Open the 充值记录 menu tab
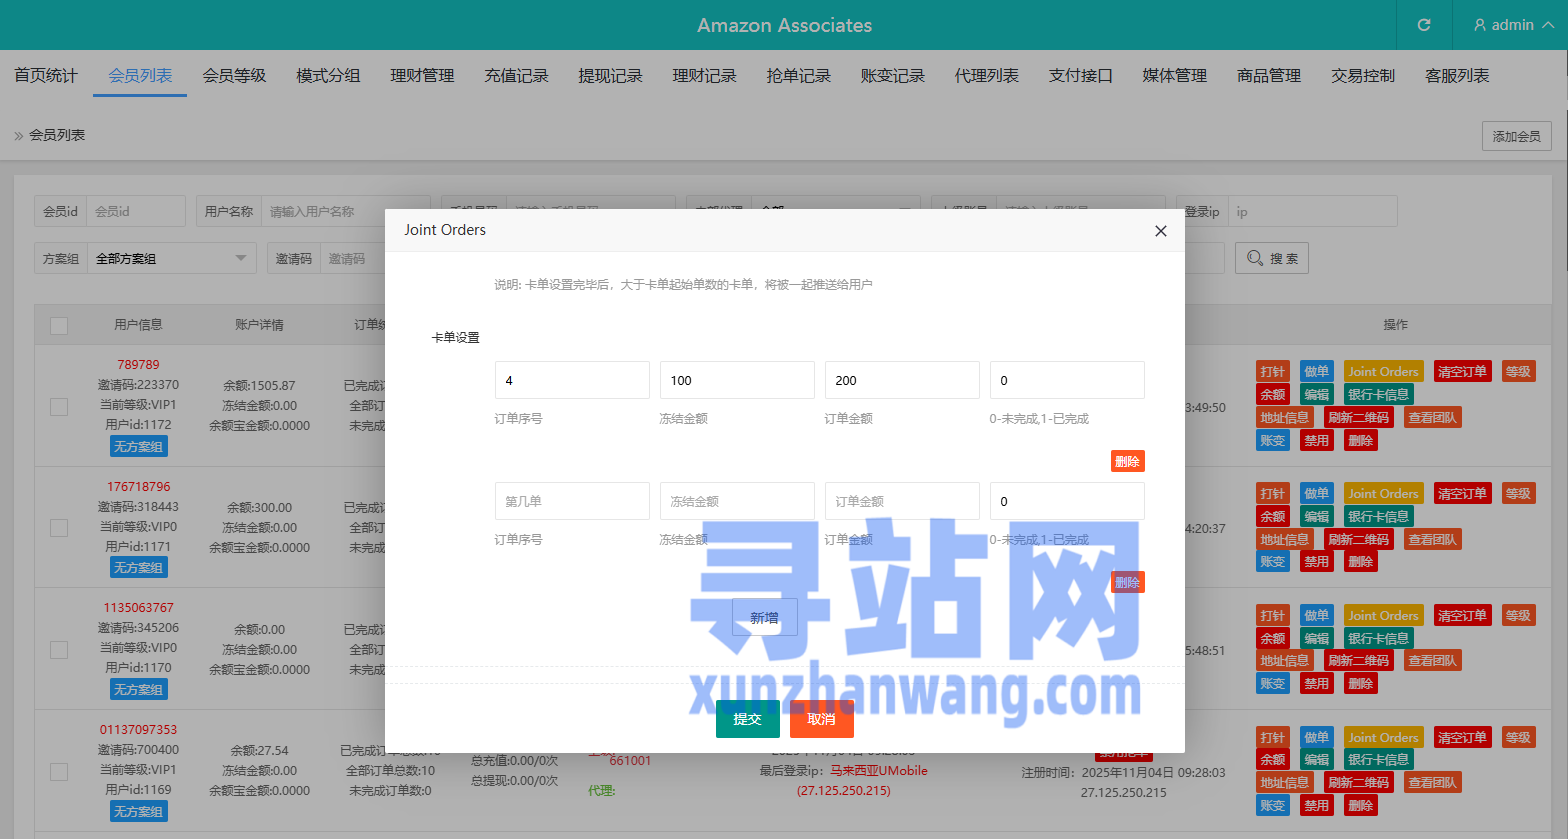Image resolution: width=1568 pixels, height=839 pixels. pyautogui.click(x=516, y=76)
